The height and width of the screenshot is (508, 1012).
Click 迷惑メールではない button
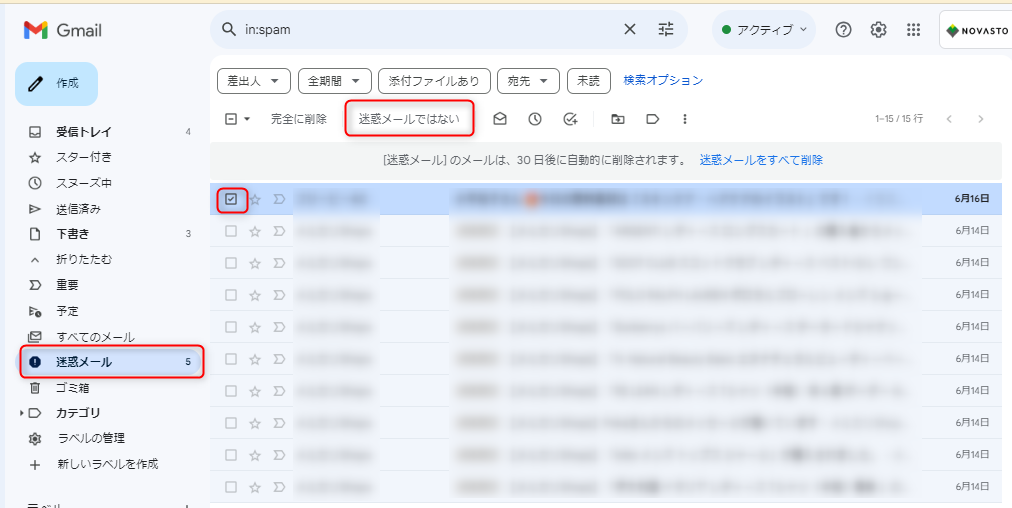point(409,119)
